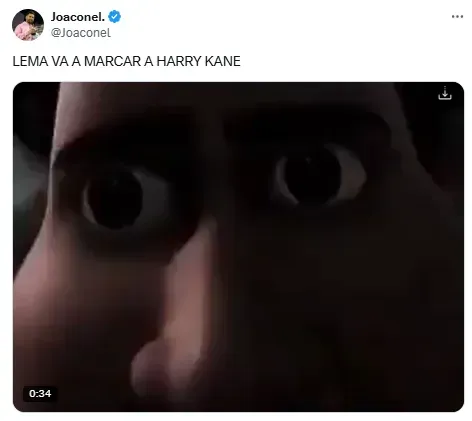Click the character's left eye in video

coord(115,200)
